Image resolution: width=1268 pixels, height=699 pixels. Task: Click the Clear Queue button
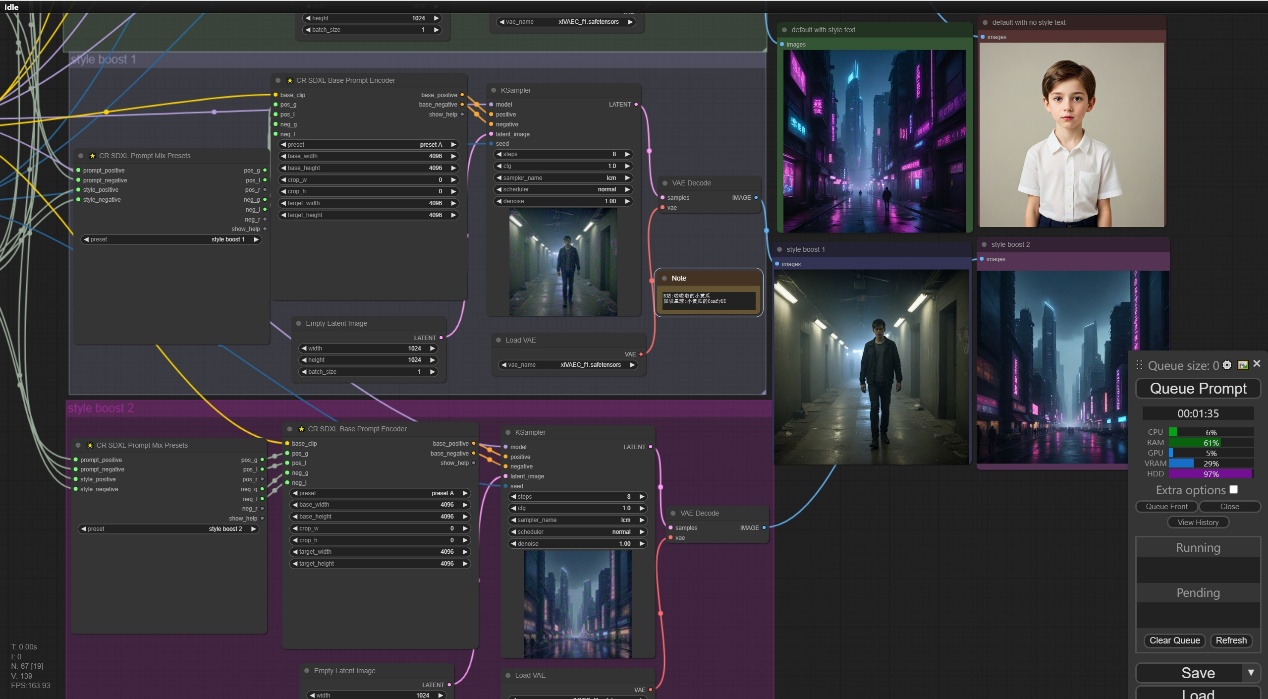pyautogui.click(x=1174, y=640)
